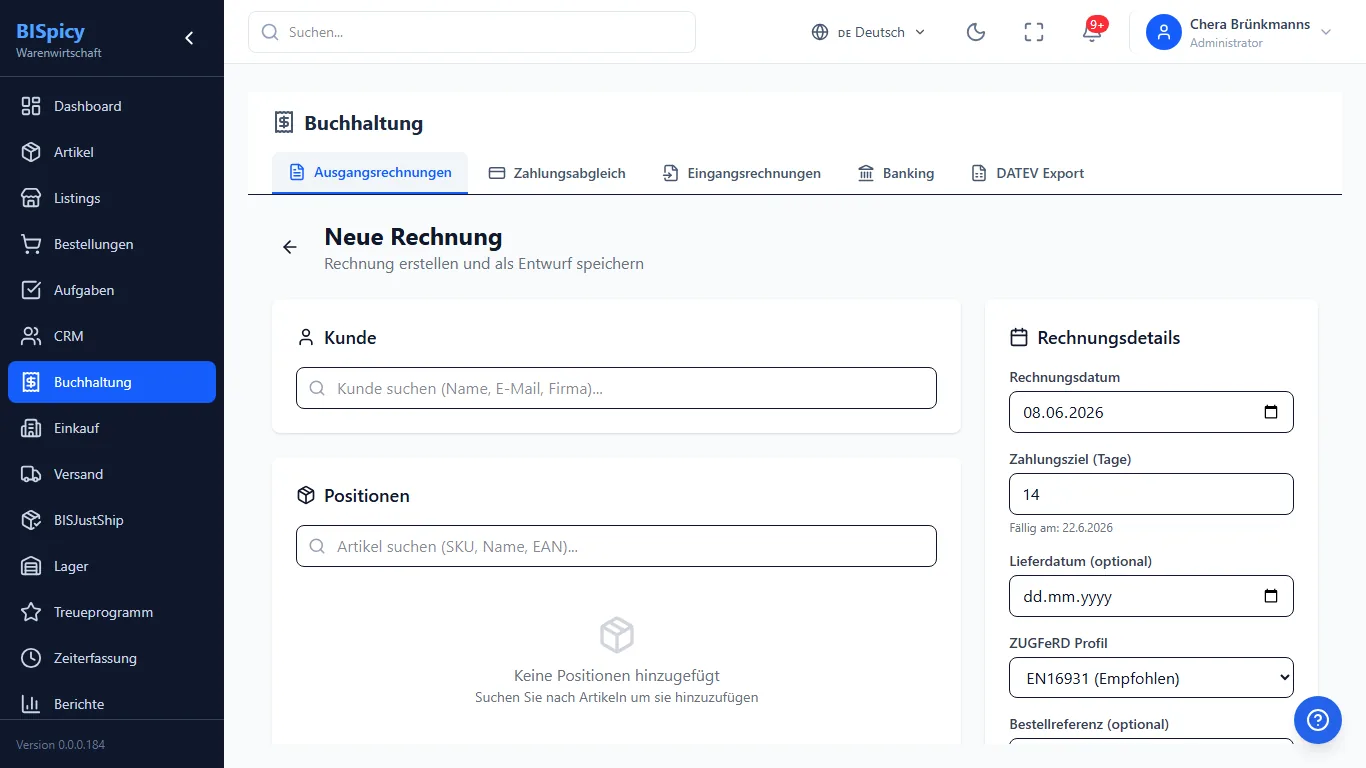1366x768 pixels.
Task: Toggle dark mode with the moon icon
Action: [976, 32]
